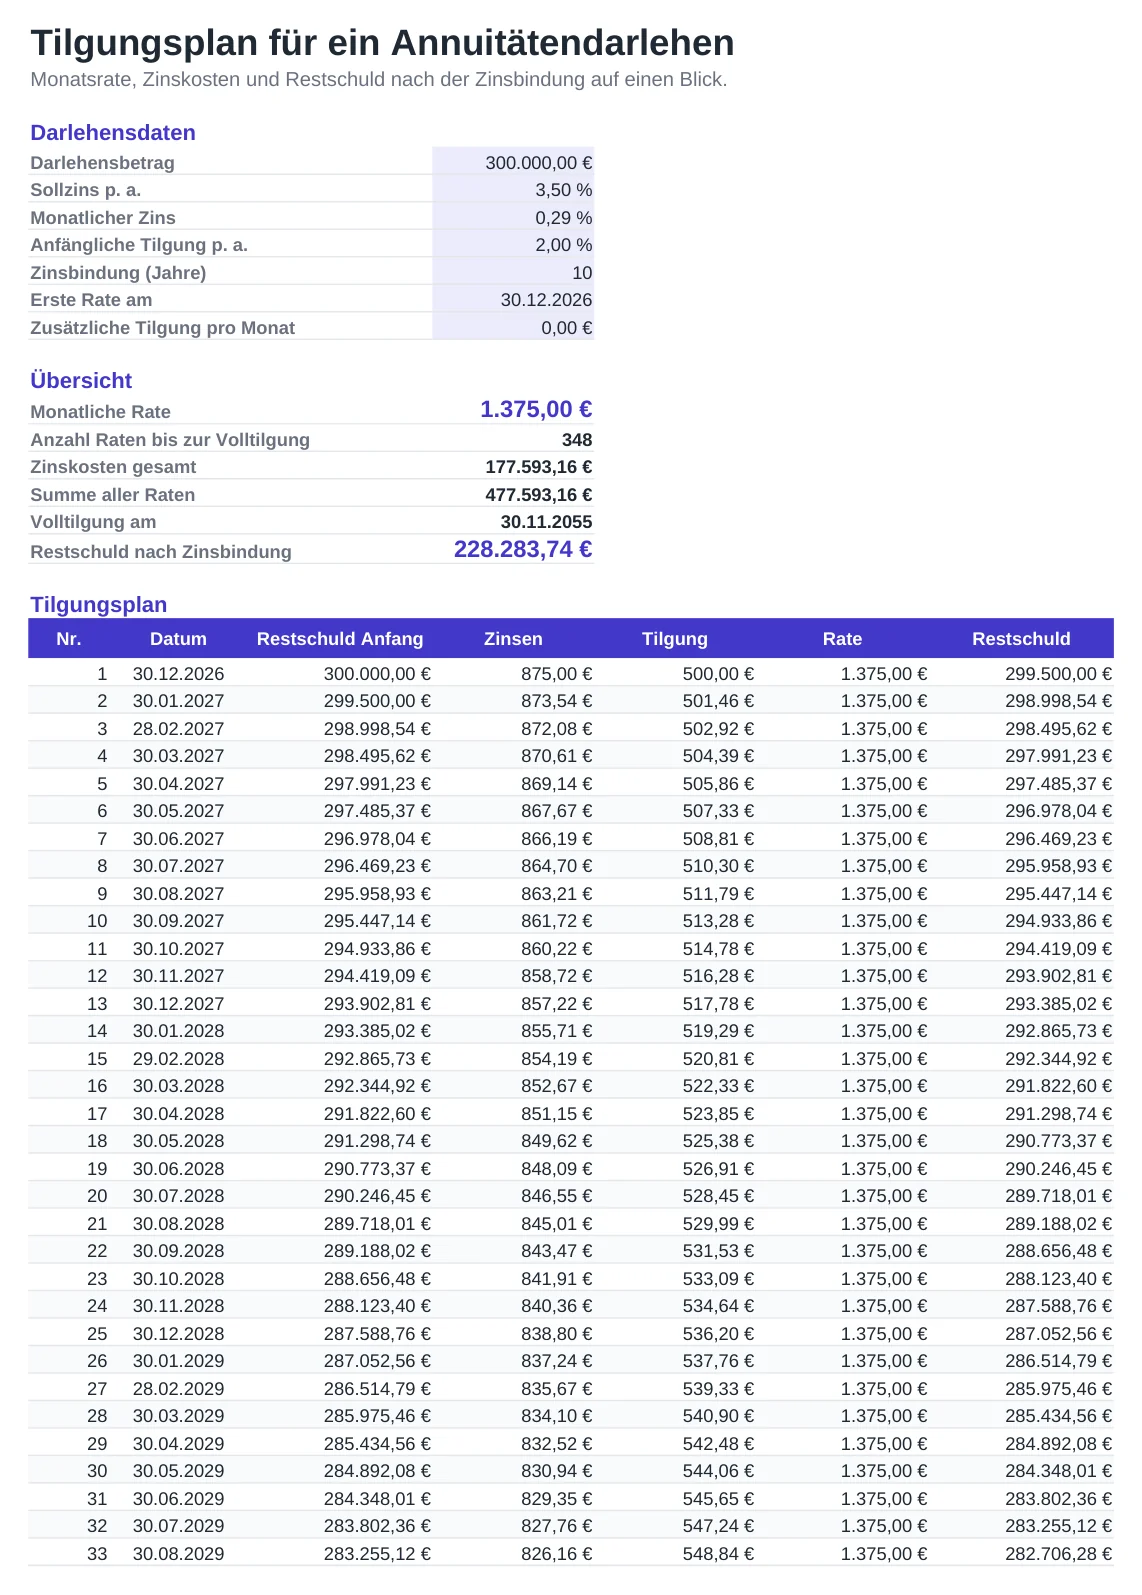Image resolution: width=1142 pixels, height=1595 pixels.
Task: Click the Tilgung column header
Action: point(675,639)
